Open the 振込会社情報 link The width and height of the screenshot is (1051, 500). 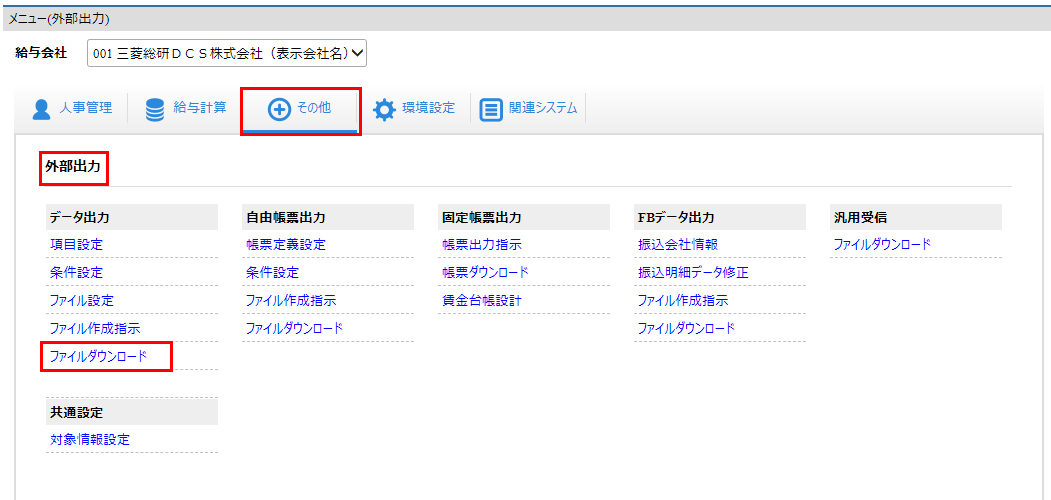[x=678, y=245]
